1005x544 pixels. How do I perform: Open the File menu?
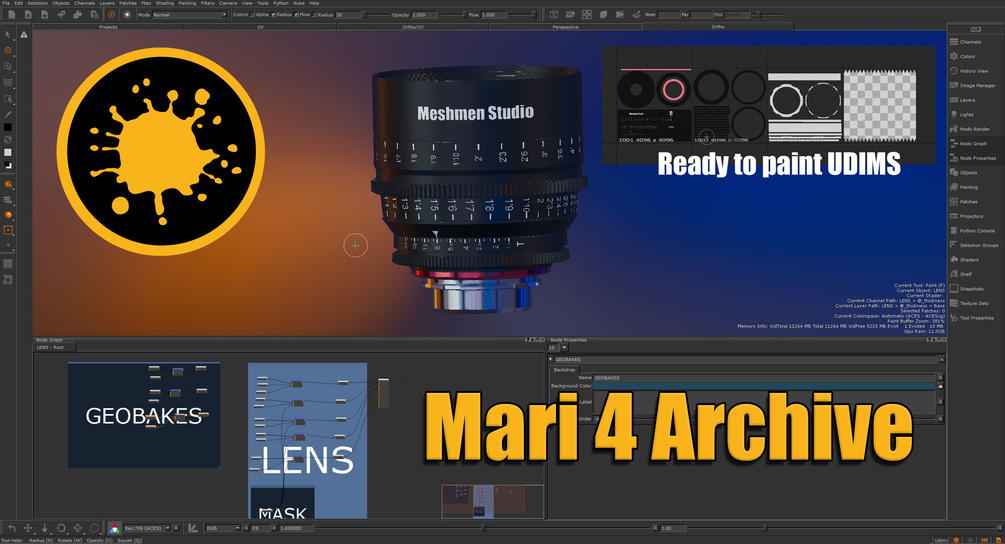6,3
